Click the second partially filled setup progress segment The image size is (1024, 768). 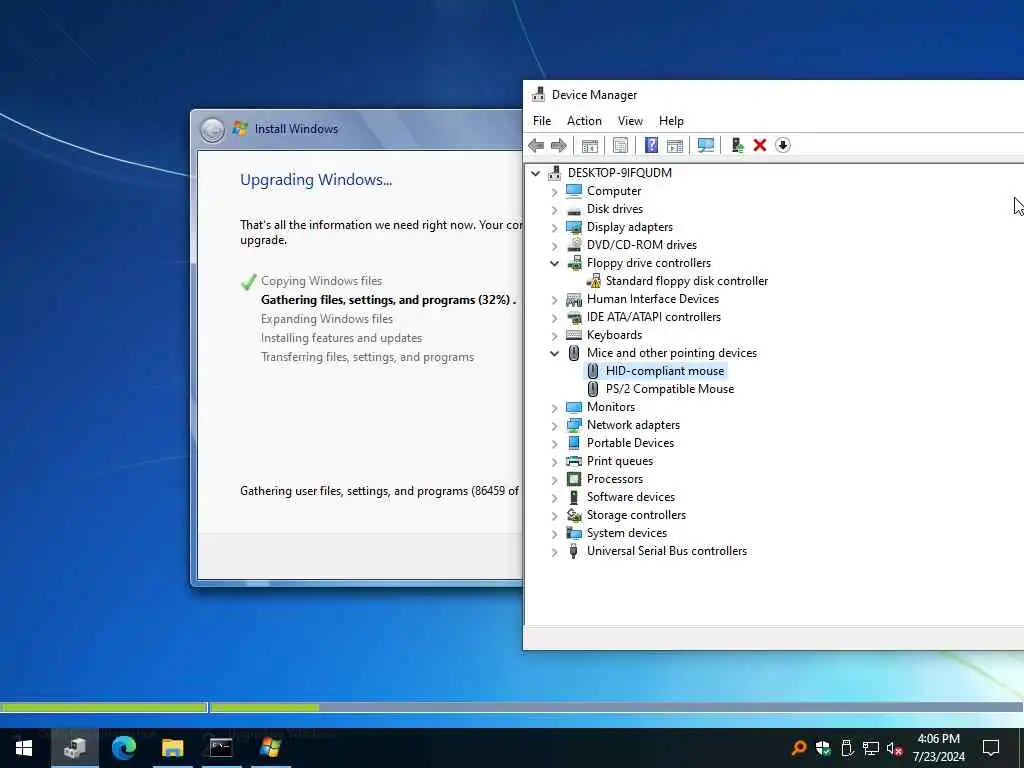tap(265, 707)
